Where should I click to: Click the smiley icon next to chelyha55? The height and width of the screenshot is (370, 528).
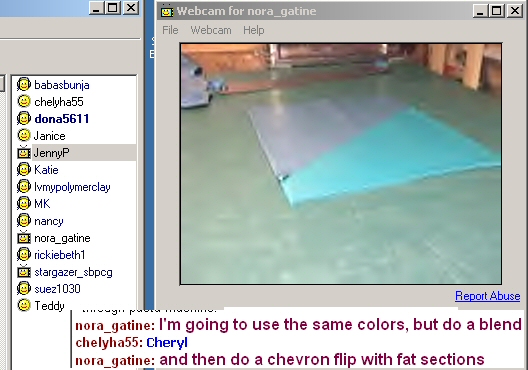(x=24, y=102)
